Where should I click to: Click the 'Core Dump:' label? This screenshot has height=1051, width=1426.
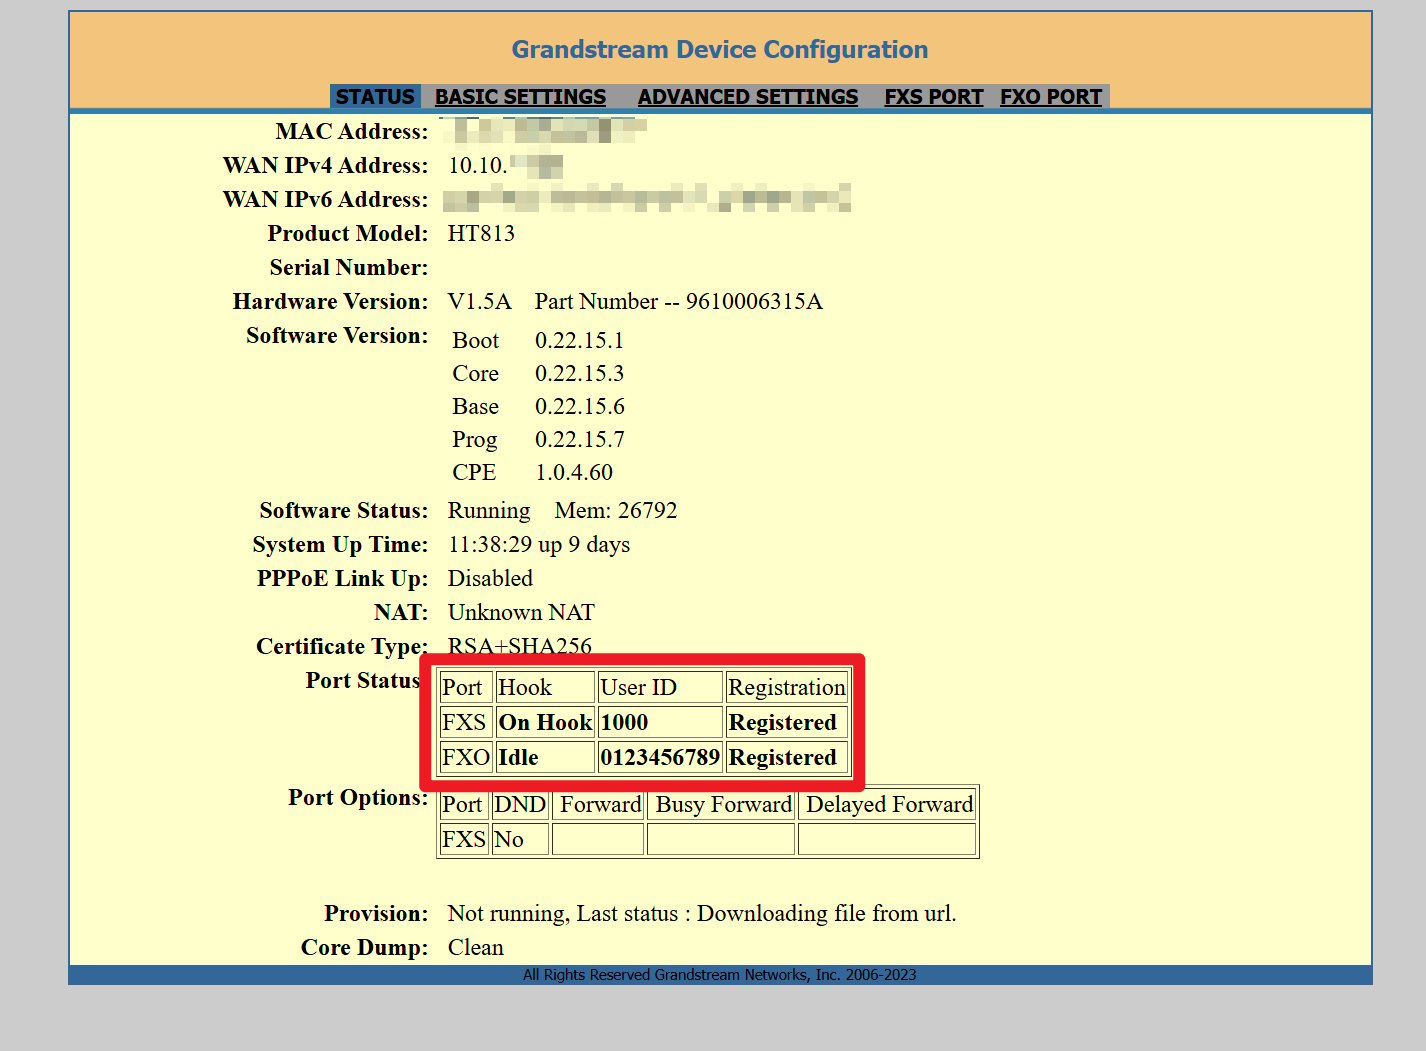click(364, 948)
